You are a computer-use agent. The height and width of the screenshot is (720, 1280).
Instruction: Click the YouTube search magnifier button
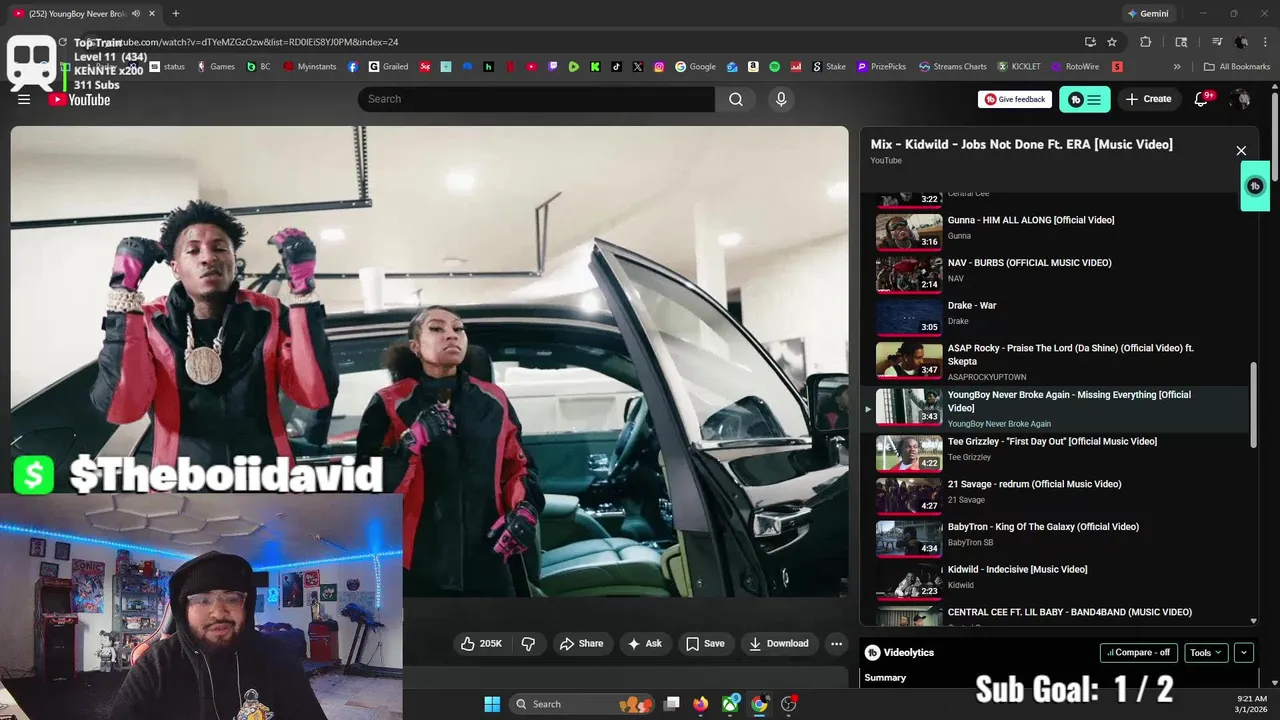736,99
